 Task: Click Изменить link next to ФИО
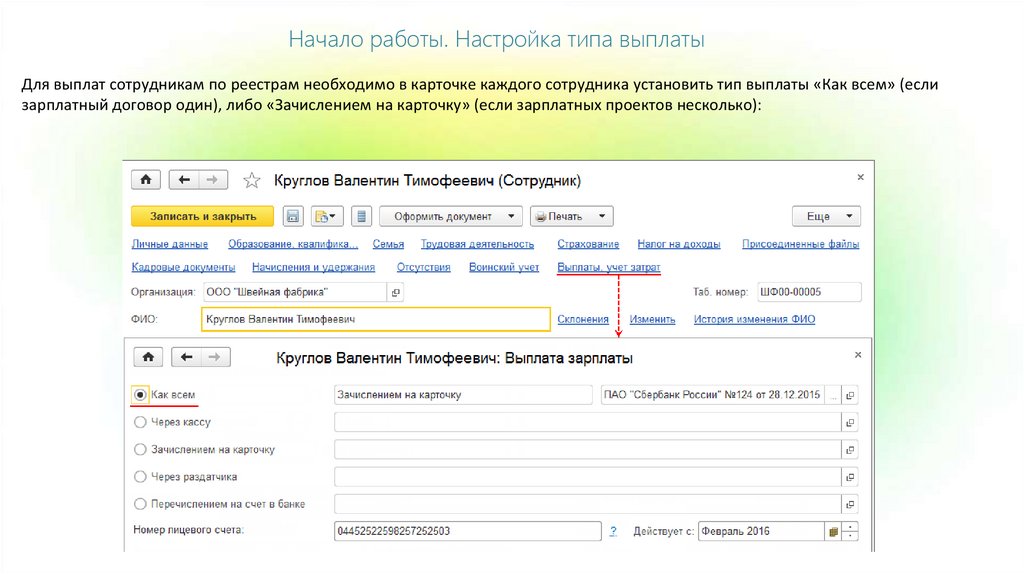pos(652,319)
